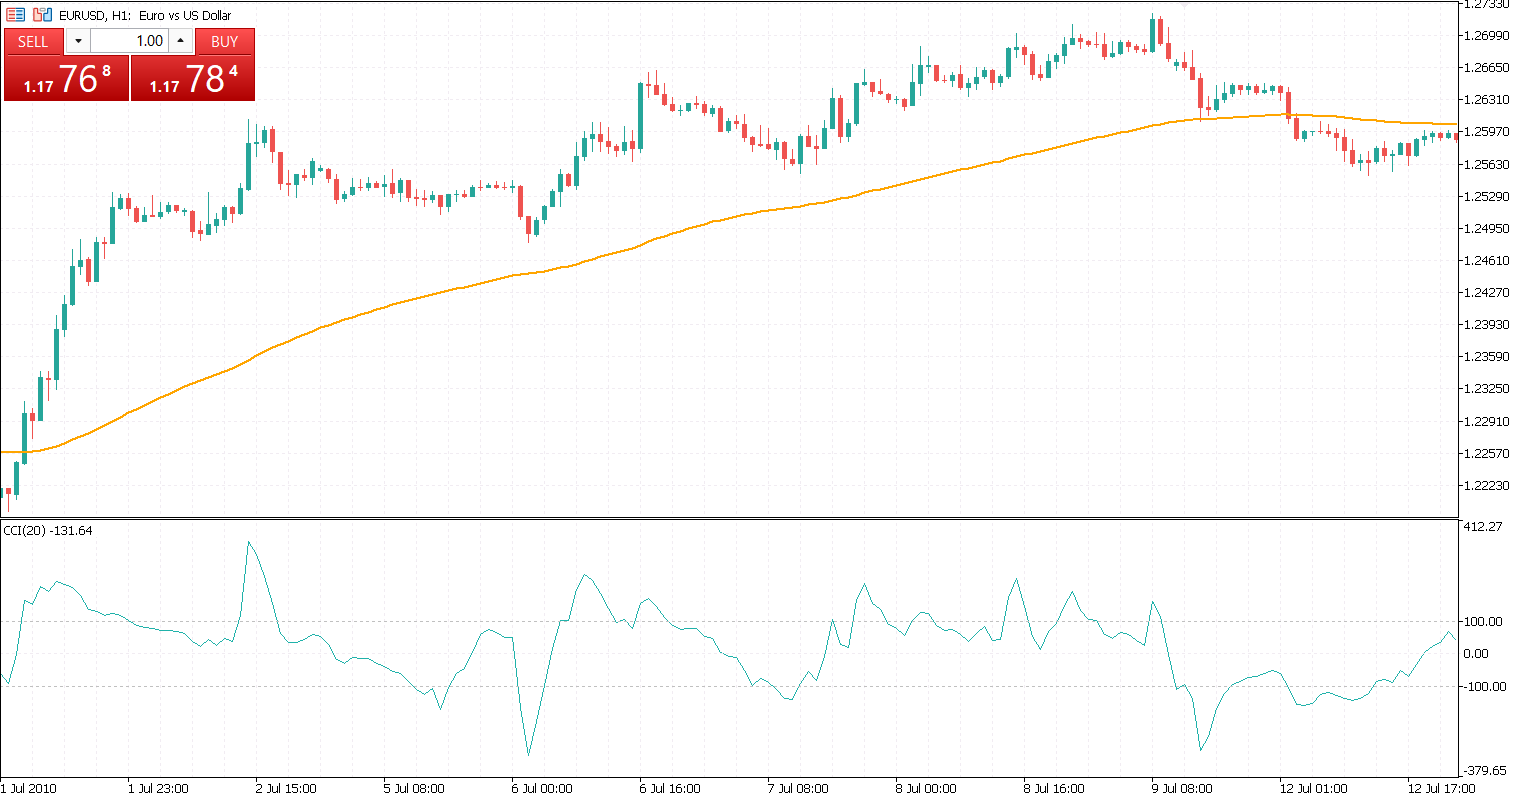Click the 'EURUSD, H1: Euro vs US Dollar' title

(145, 15)
